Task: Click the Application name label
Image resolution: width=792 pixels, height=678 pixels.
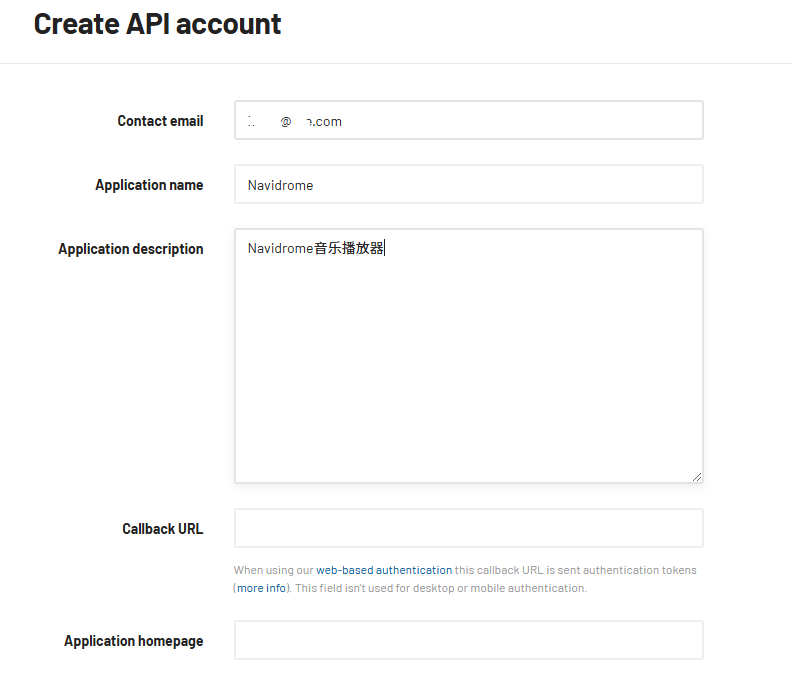Action: [x=149, y=185]
